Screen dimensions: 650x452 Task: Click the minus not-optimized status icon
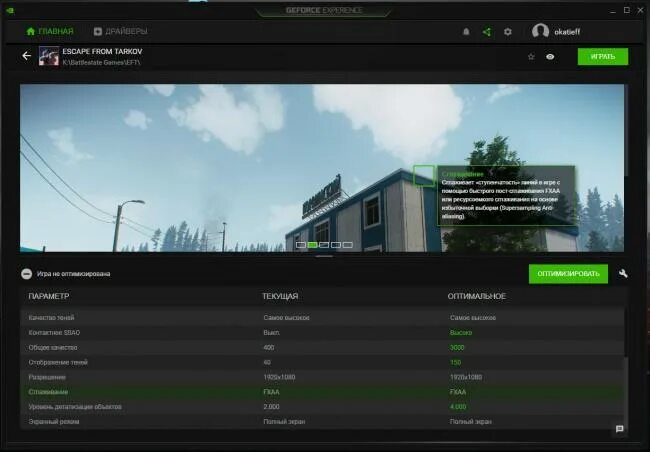[x=27, y=274]
